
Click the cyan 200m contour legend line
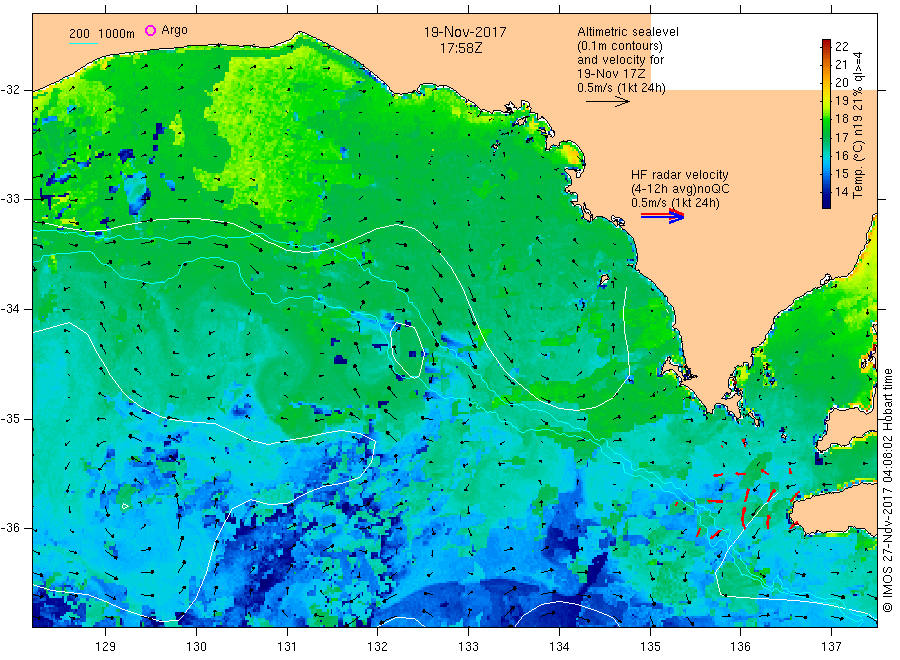pos(83,44)
